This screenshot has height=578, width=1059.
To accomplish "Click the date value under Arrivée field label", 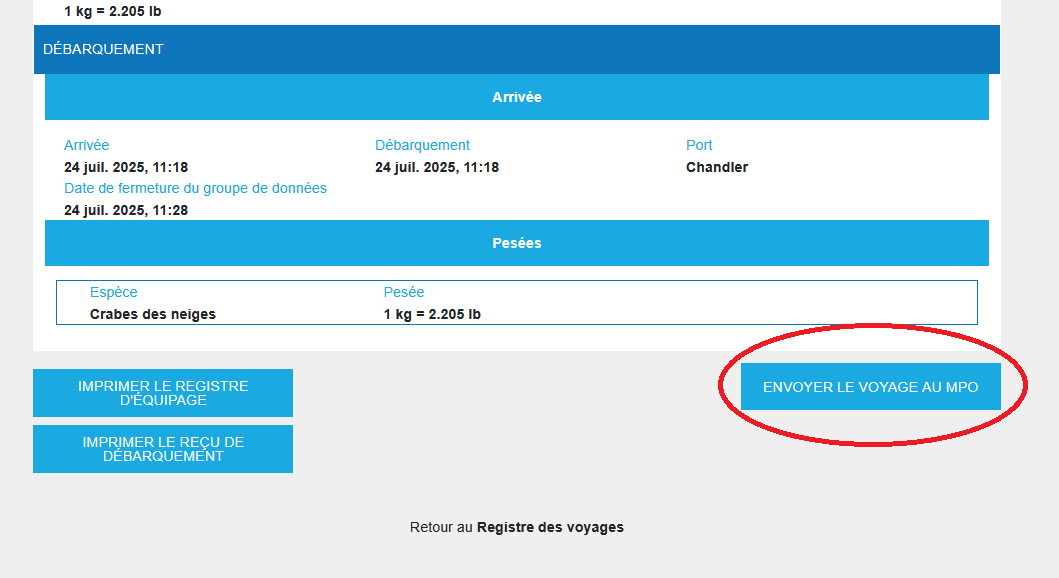I will coord(126,167).
